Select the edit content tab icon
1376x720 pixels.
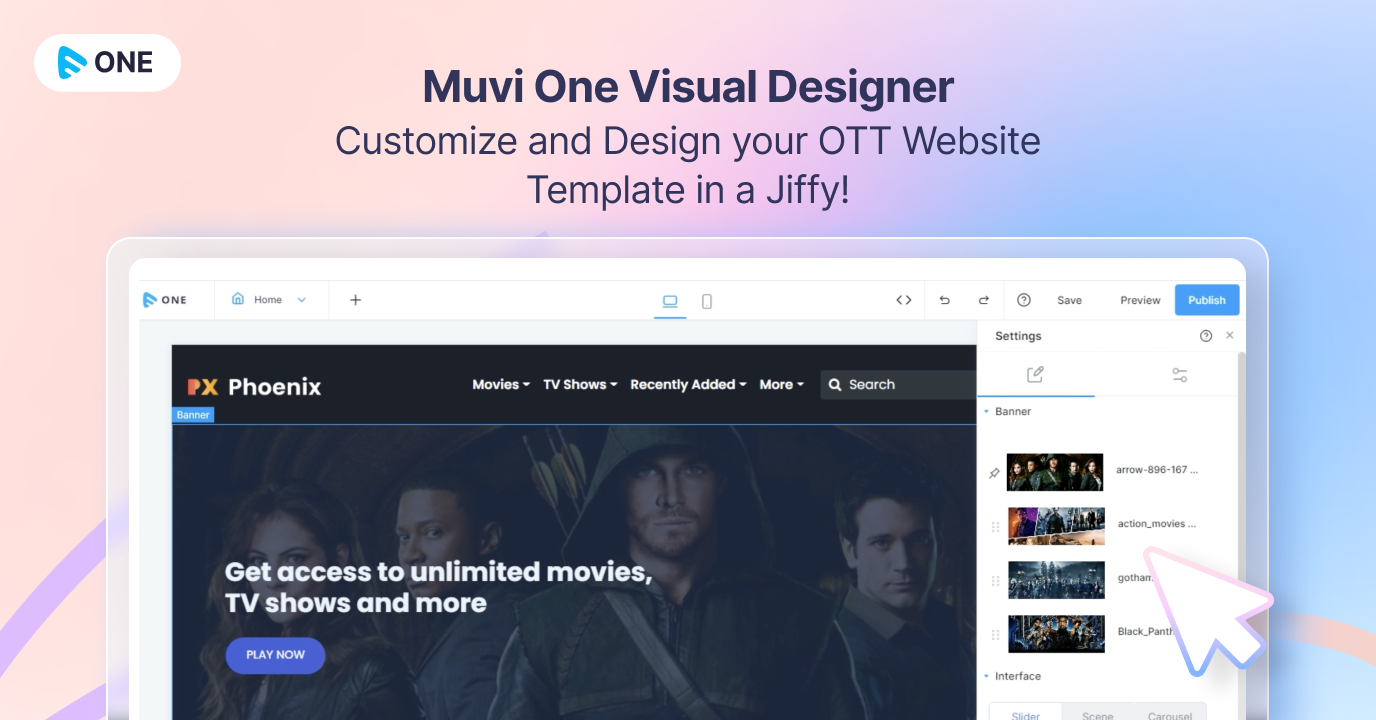click(1036, 374)
